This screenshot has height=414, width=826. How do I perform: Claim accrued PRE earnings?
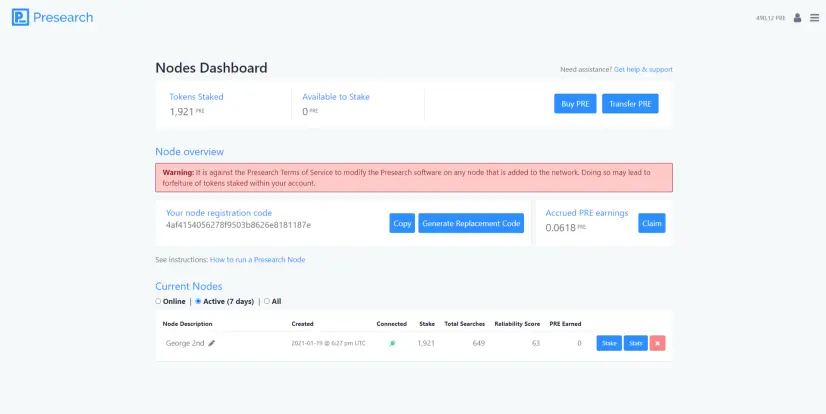(652, 223)
